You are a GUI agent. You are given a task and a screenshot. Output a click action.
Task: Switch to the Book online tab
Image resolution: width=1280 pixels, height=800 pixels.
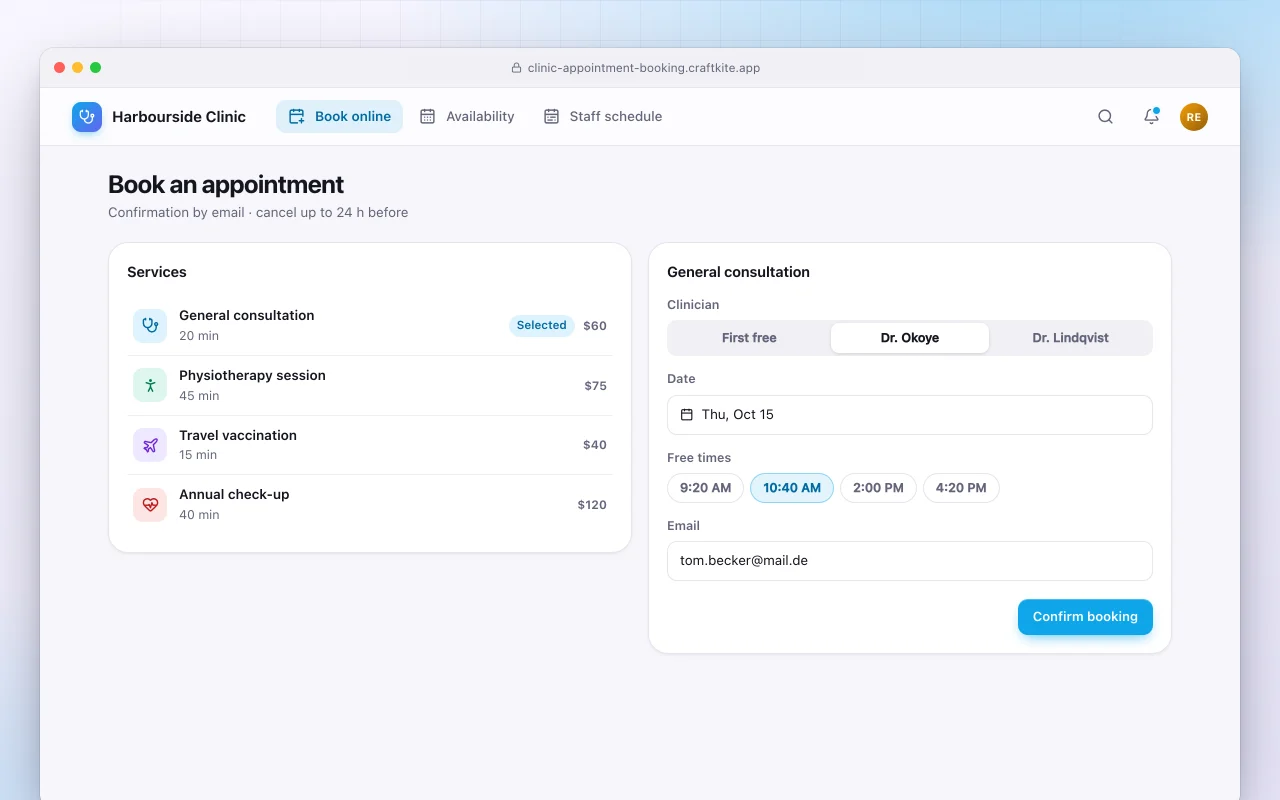pyautogui.click(x=339, y=117)
